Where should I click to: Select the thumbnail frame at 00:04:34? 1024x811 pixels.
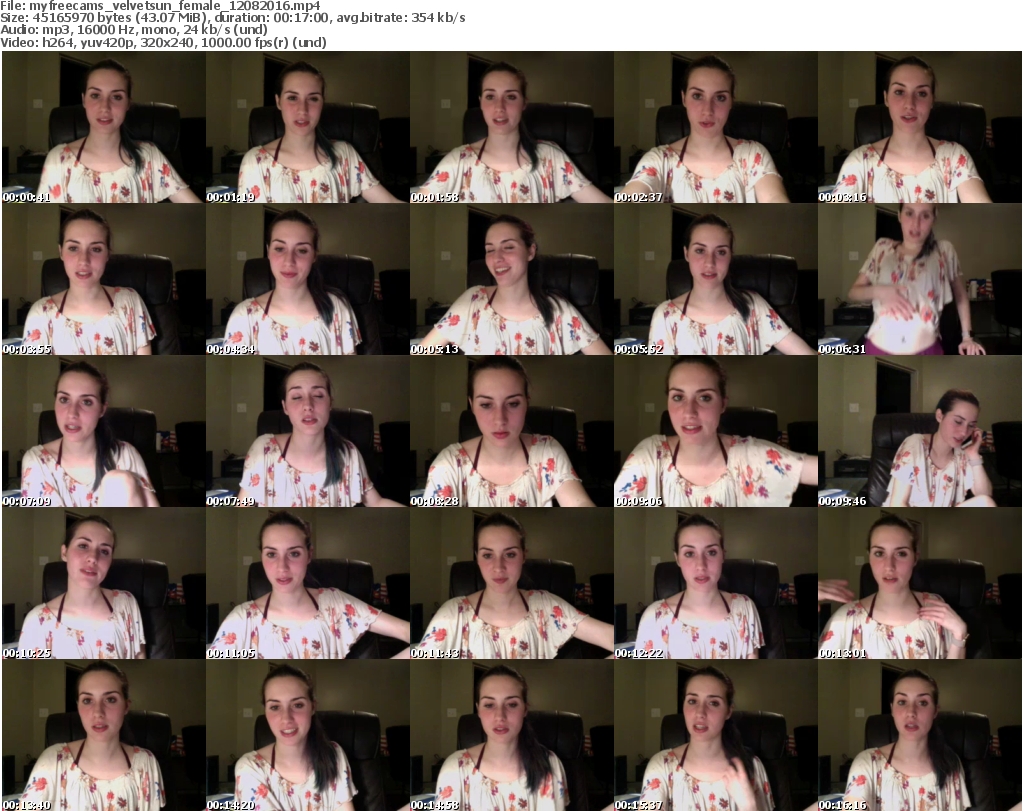pos(308,279)
